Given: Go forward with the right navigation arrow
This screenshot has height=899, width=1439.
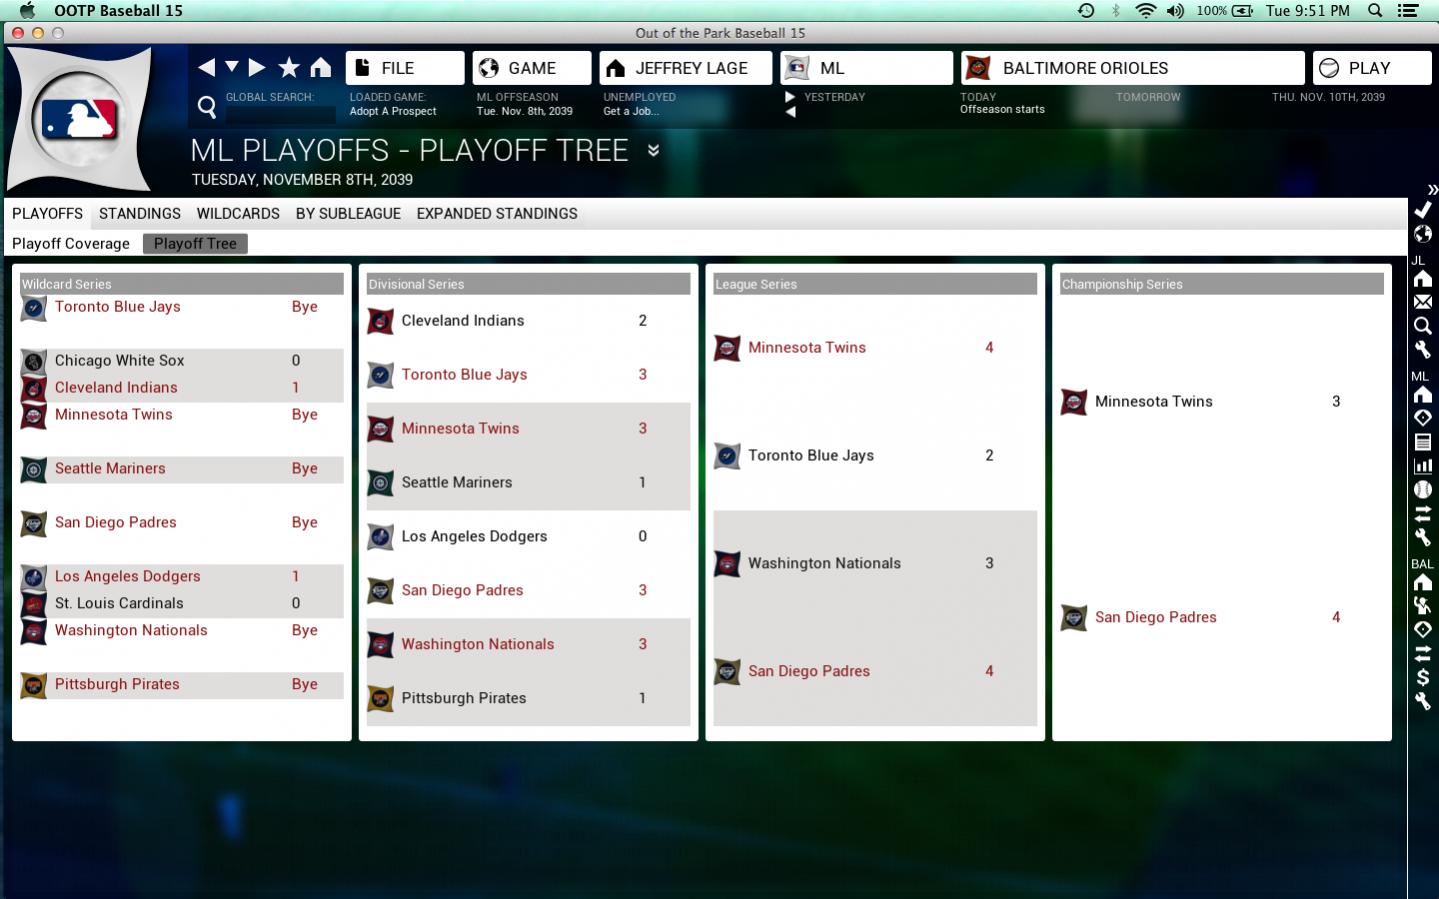Looking at the screenshot, I should coord(257,67).
